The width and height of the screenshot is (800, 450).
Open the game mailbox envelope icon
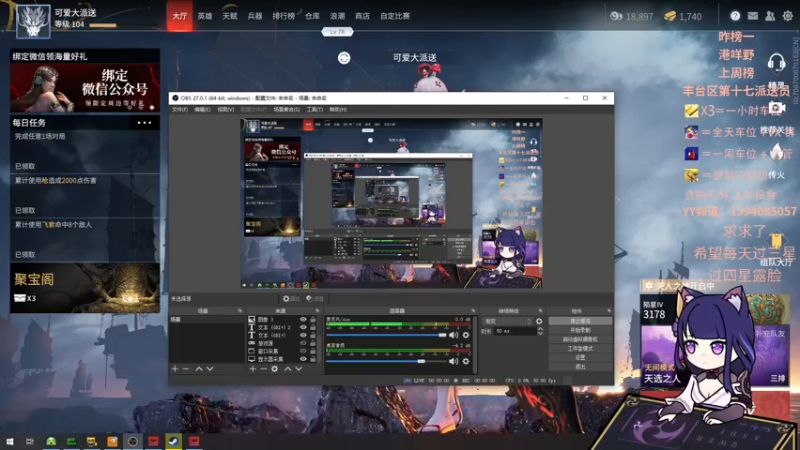pos(753,16)
